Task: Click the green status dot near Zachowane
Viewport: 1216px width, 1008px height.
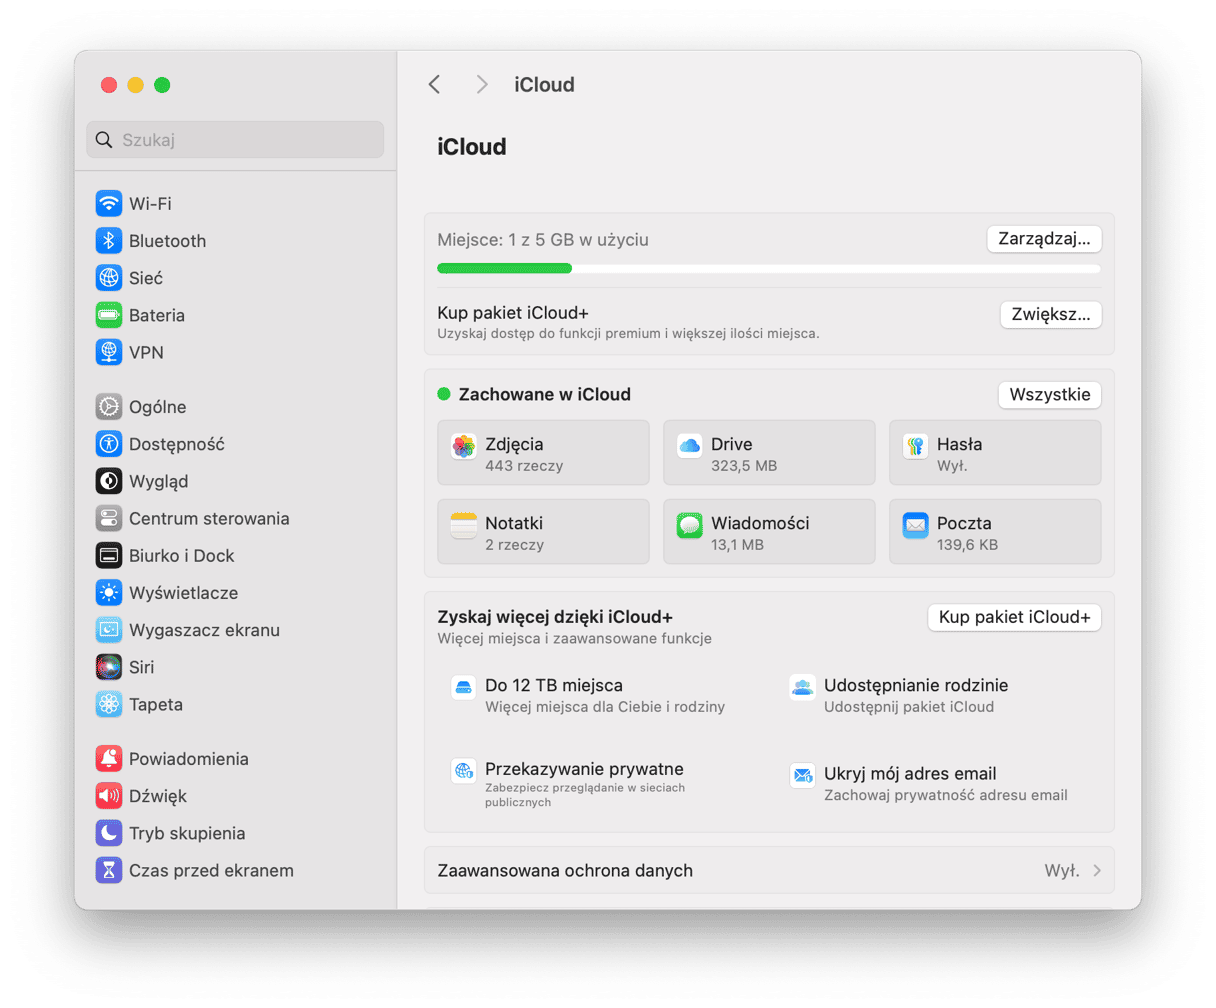Action: (x=444, y=394)
